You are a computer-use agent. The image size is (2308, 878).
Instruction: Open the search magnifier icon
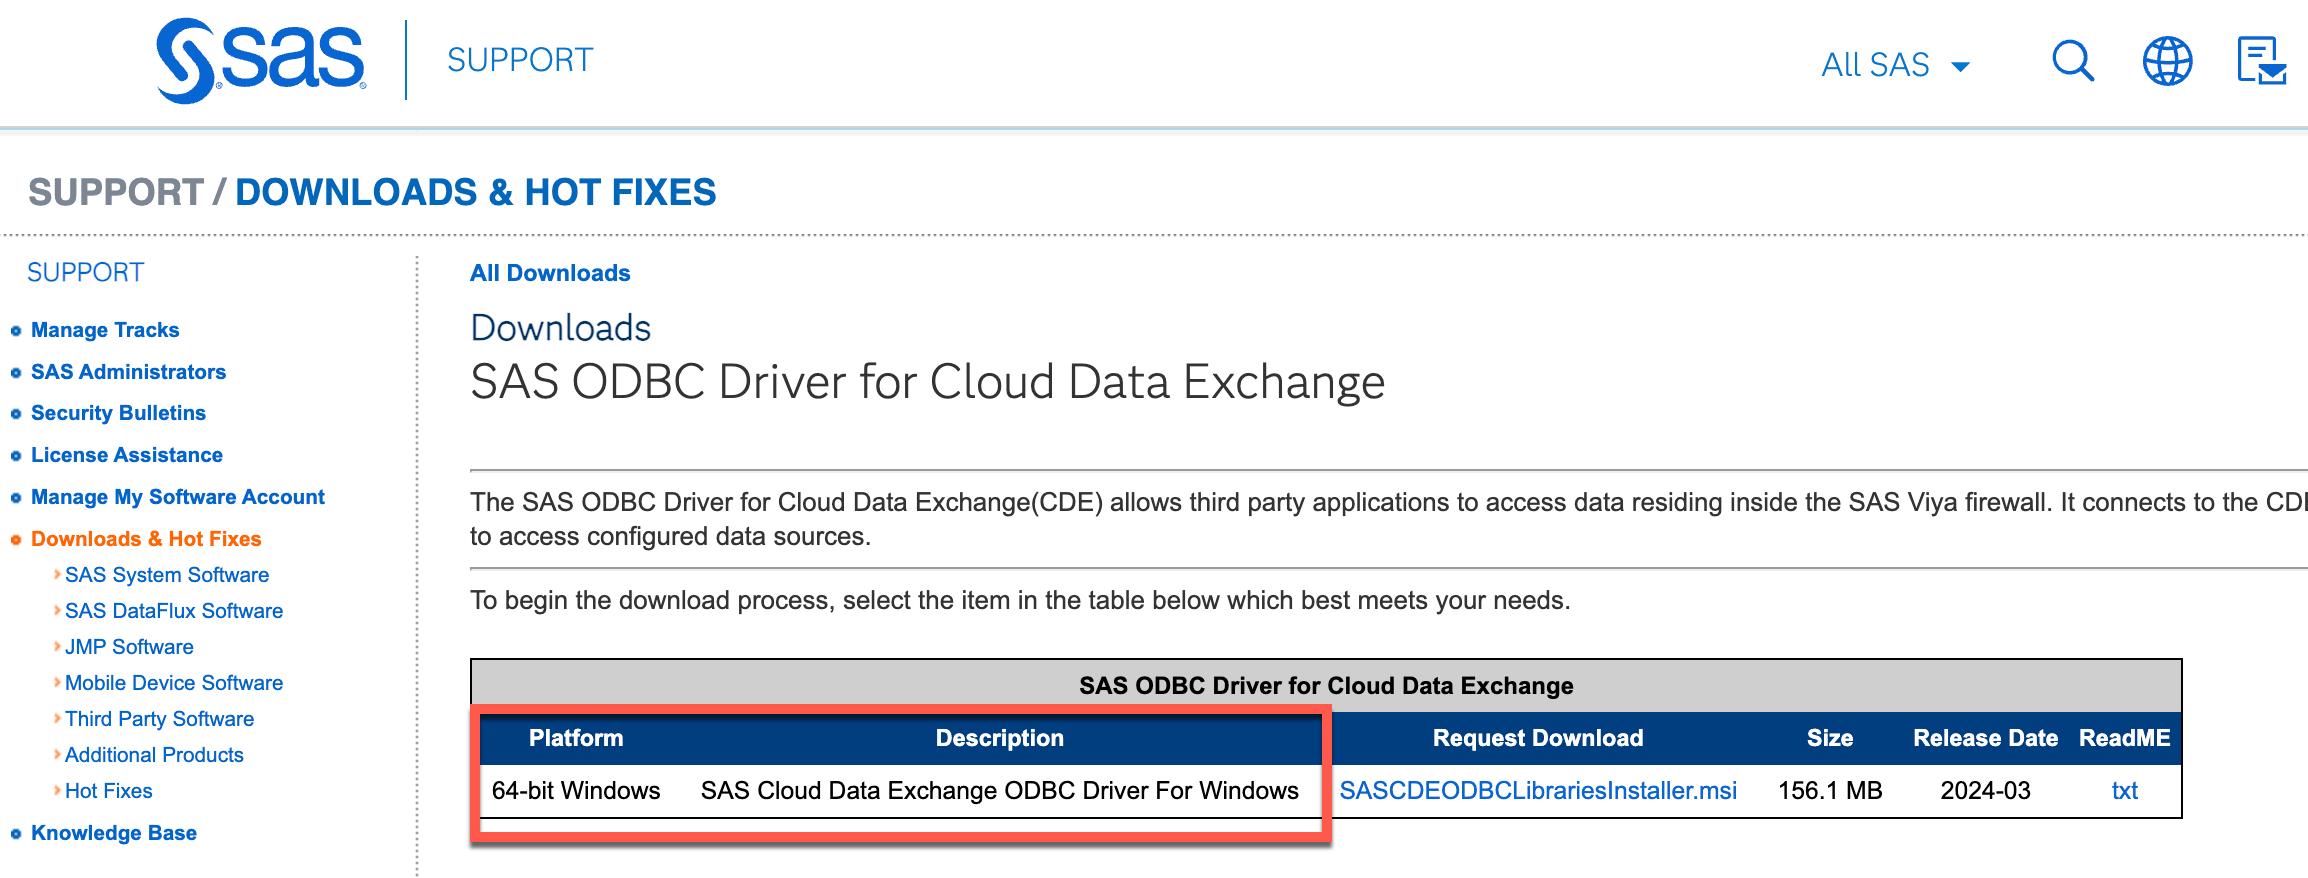click(x=2072, y=62)
